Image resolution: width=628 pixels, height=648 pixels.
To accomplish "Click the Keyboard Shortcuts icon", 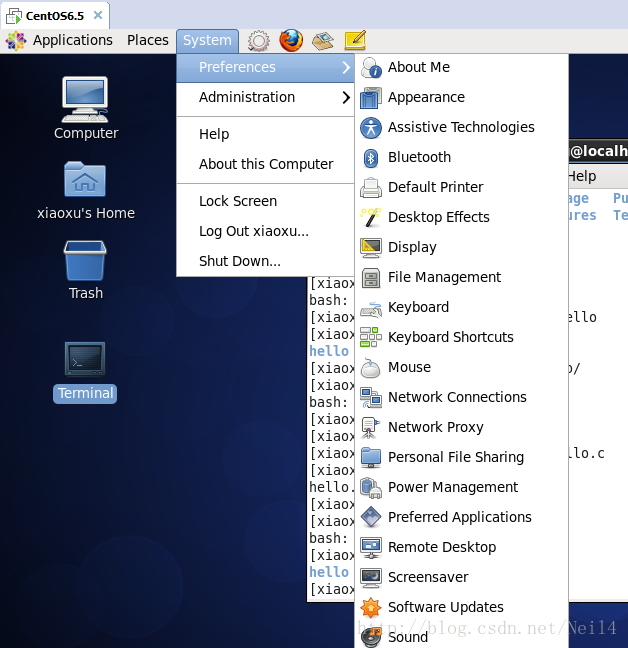I will tap(371, 338).
